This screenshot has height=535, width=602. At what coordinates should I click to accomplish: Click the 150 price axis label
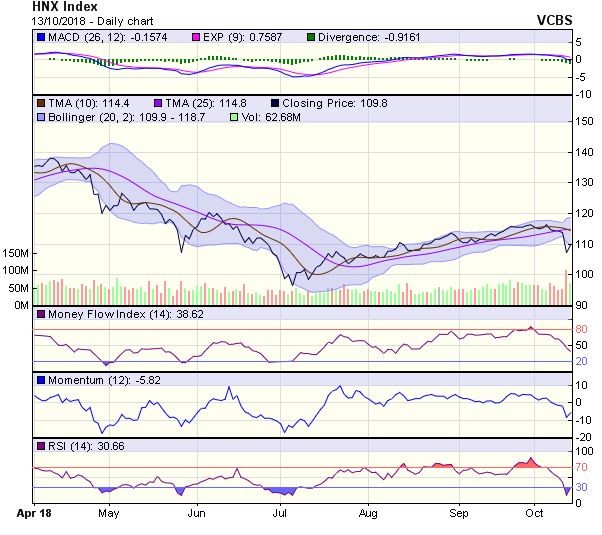586,121
